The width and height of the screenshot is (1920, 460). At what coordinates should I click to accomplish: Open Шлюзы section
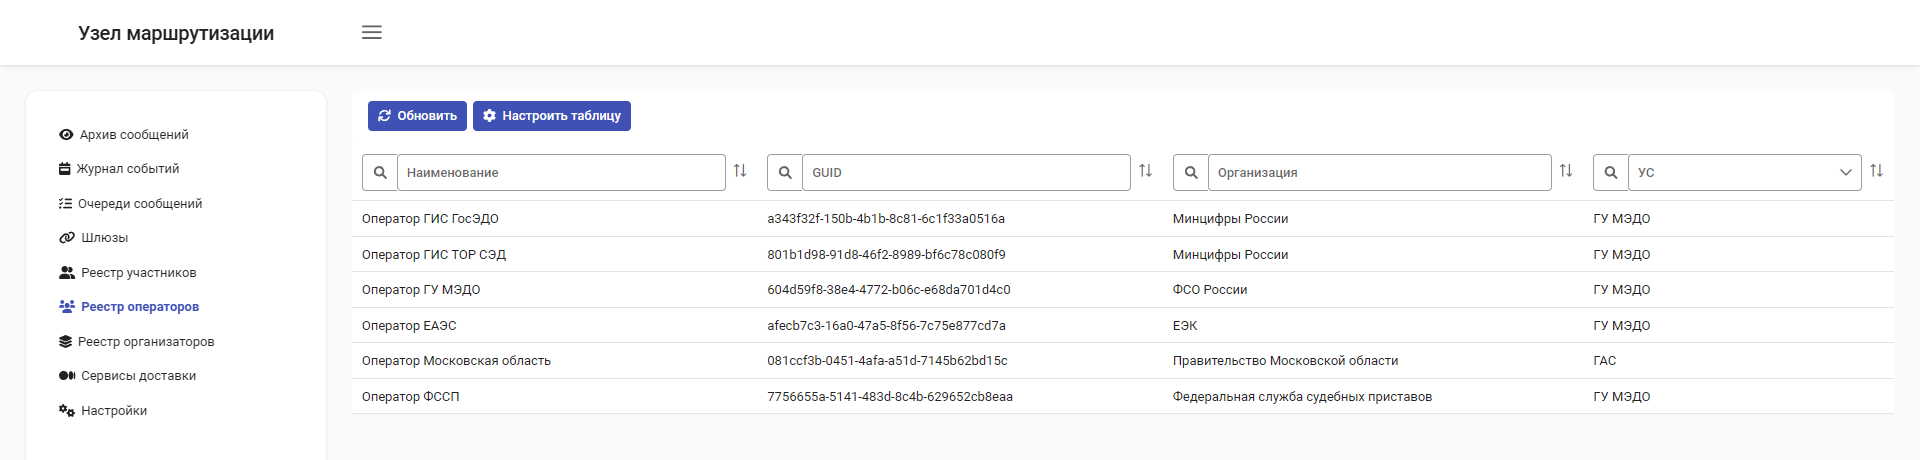(104, 238)
